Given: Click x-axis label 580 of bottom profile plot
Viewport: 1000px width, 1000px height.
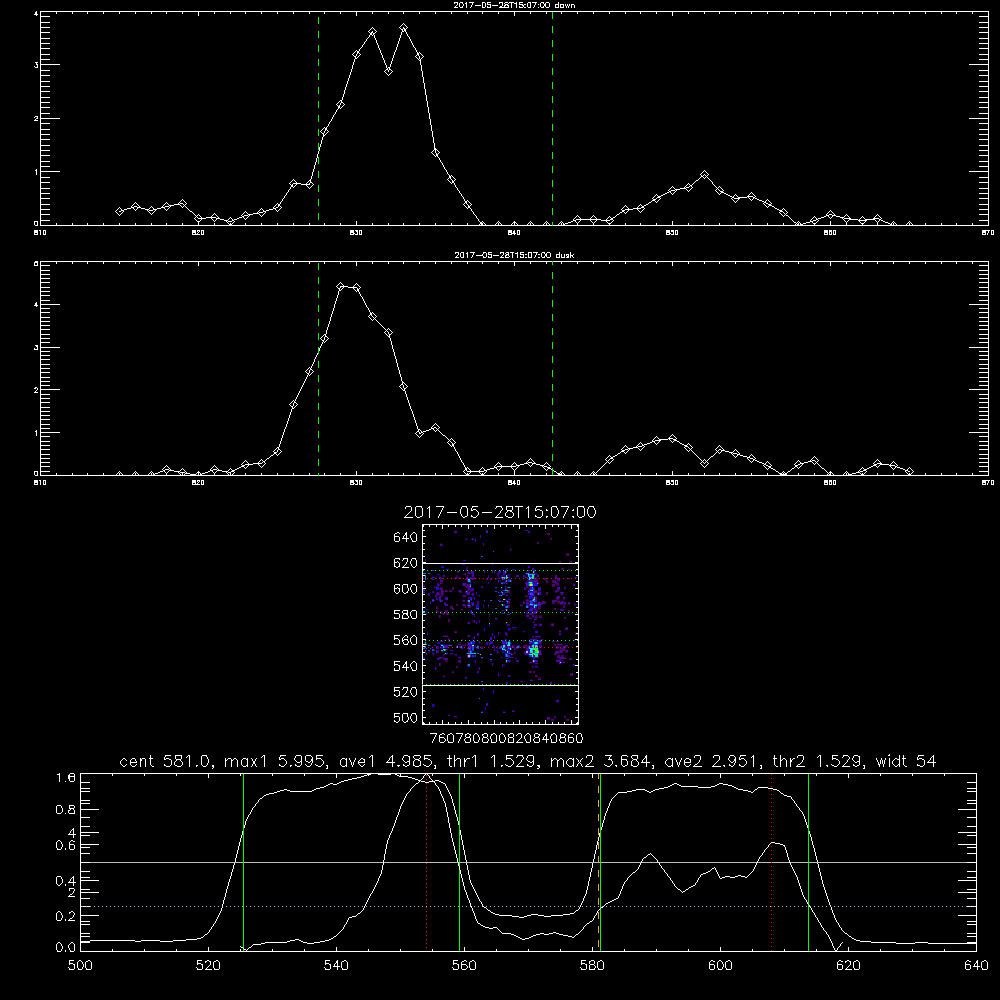Looking at the screenshot, I should 592,966.
